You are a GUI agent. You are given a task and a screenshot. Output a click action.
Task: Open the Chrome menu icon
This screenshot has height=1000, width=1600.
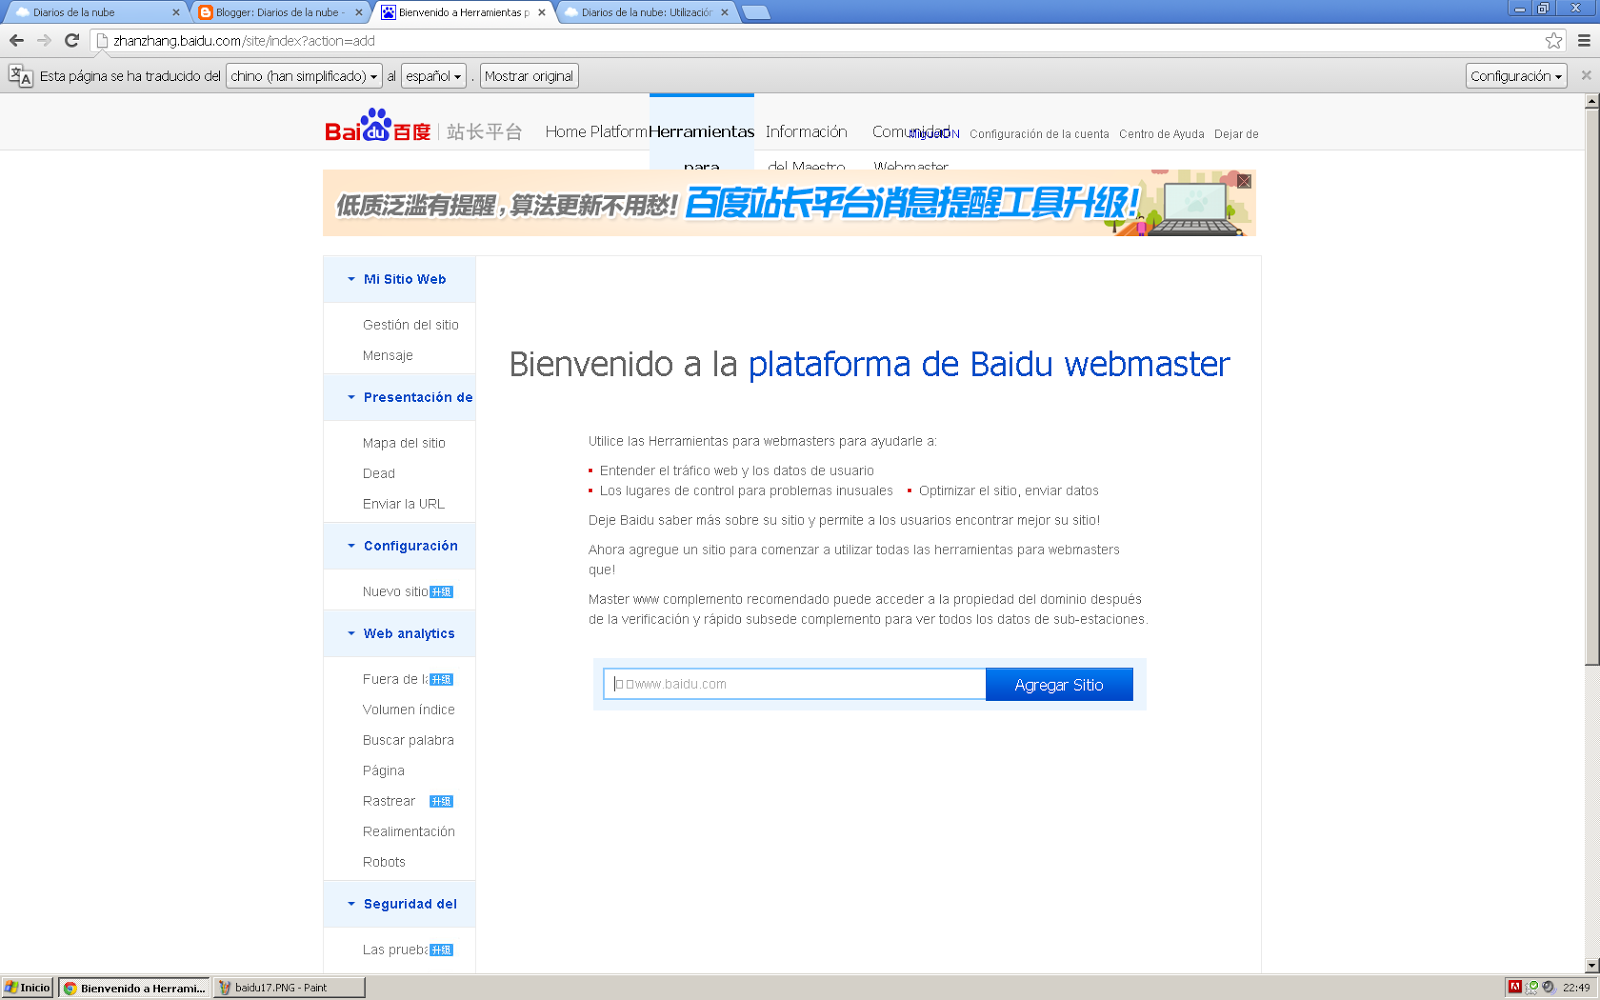pos(1584,41)
